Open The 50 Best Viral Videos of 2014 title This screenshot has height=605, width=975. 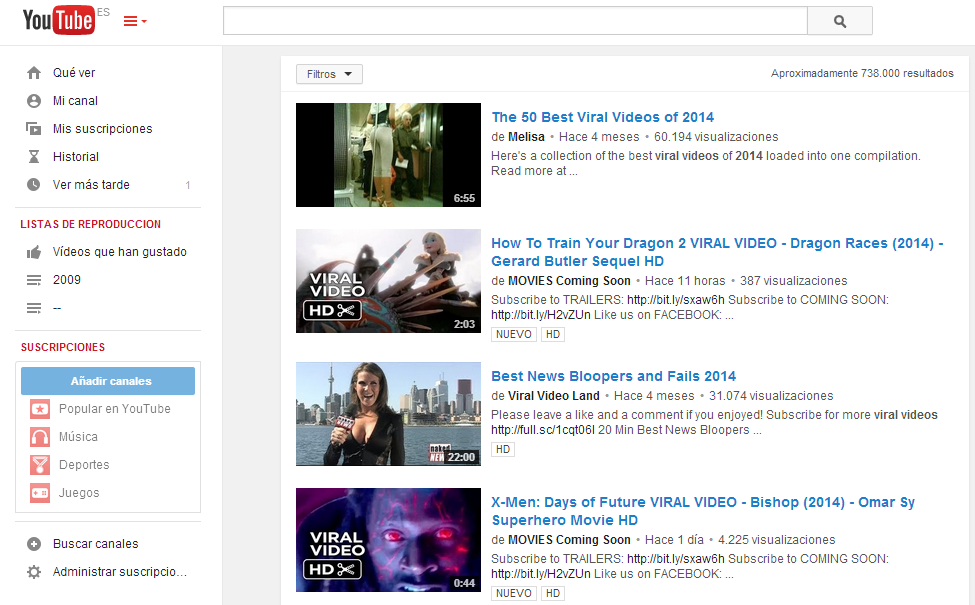[603, 117]
